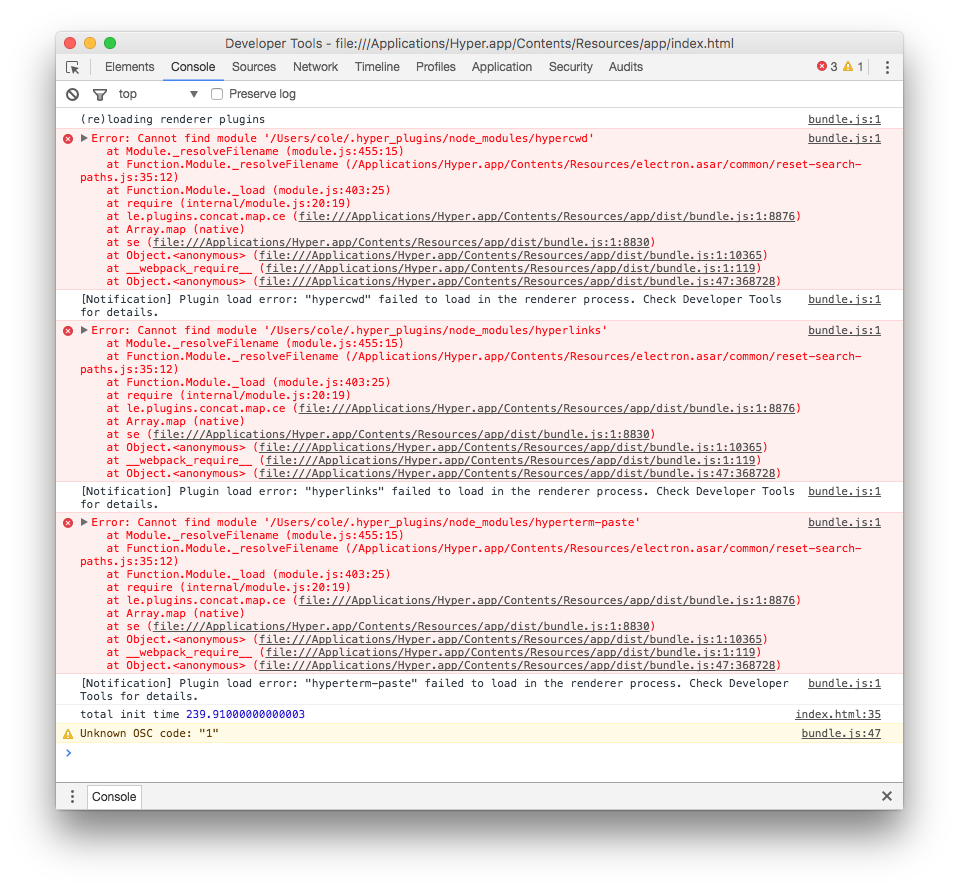Open the console filter options

(99, 93)
